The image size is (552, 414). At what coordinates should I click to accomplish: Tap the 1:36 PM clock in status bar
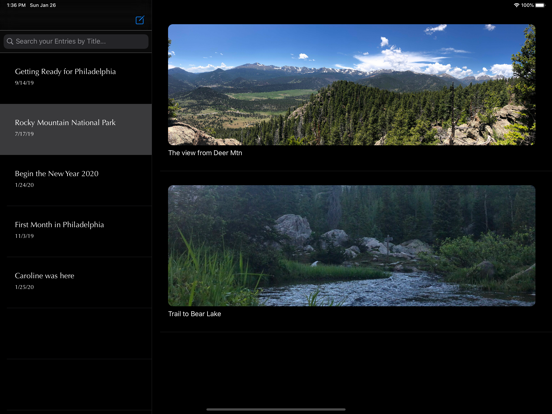coord(16,5)
